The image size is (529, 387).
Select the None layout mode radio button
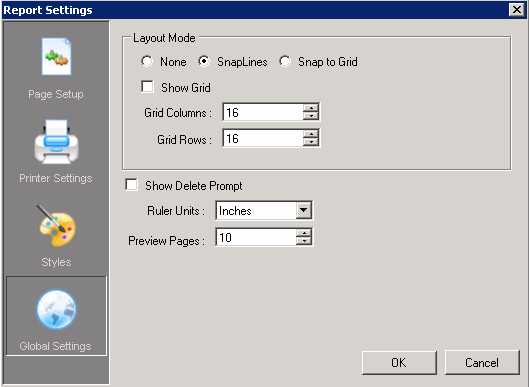coord(147,61)
